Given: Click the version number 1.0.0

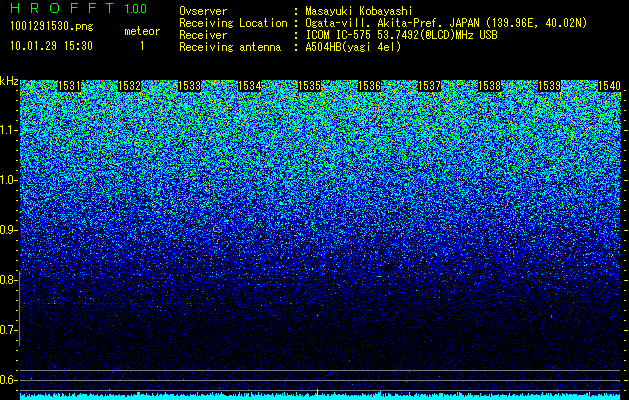Looking at the screenshot, I should (136, 8).
